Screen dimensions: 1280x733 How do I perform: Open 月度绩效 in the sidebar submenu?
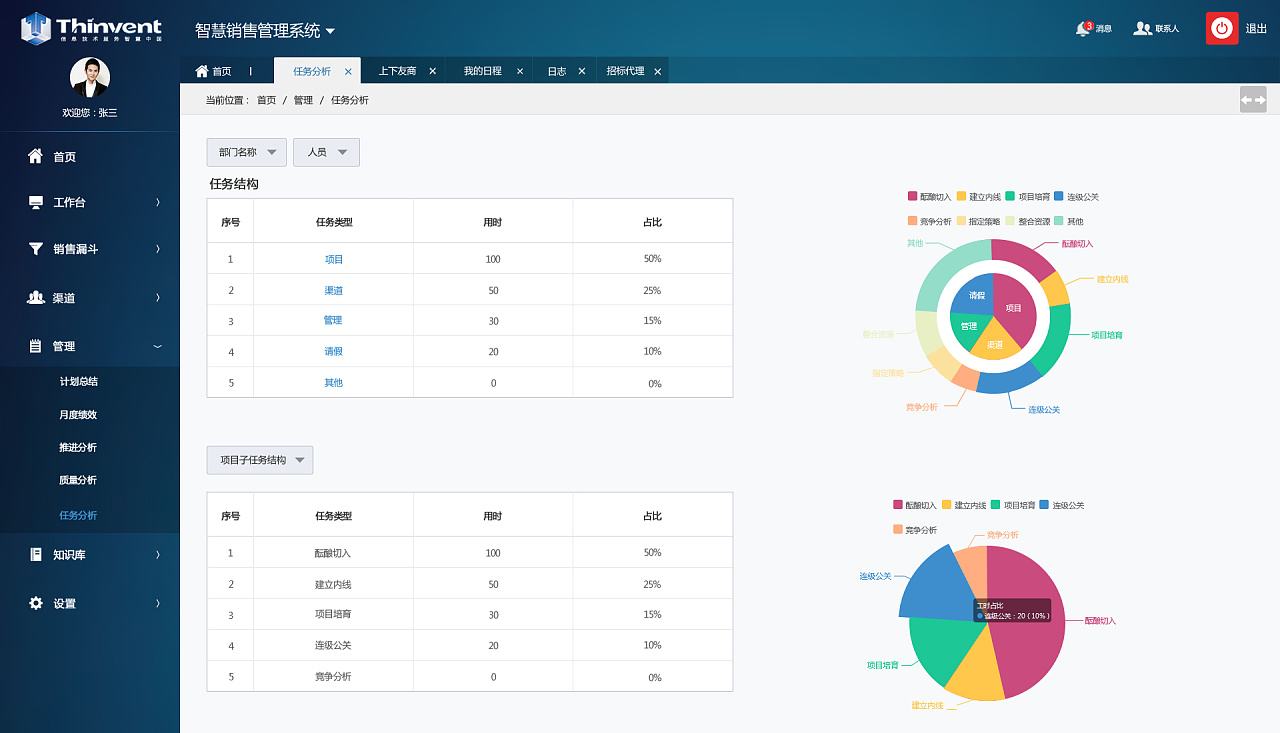[x=78, y=415]
